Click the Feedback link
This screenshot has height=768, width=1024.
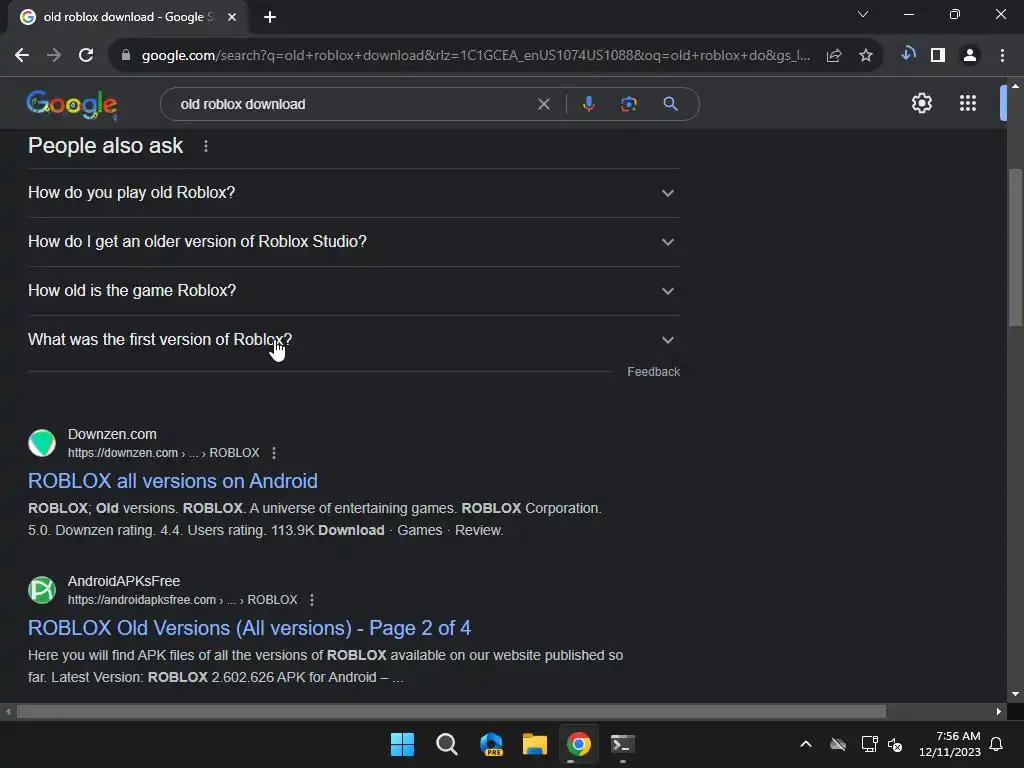(654, 372)
